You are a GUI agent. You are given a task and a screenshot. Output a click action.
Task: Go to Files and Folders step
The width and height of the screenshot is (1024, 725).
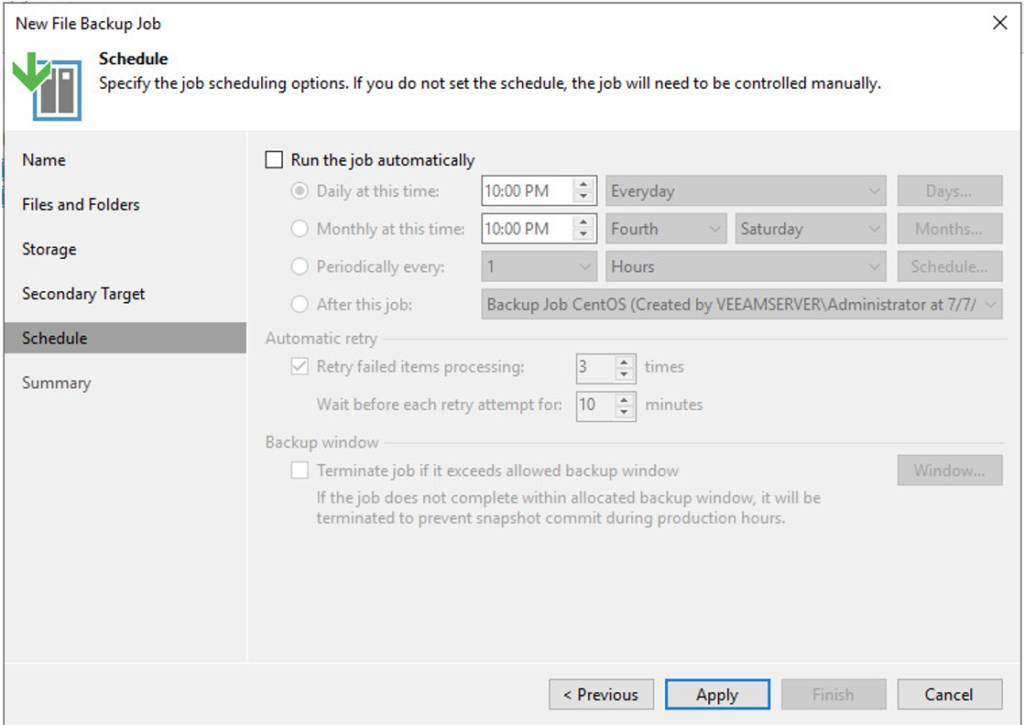click(81, 204)
